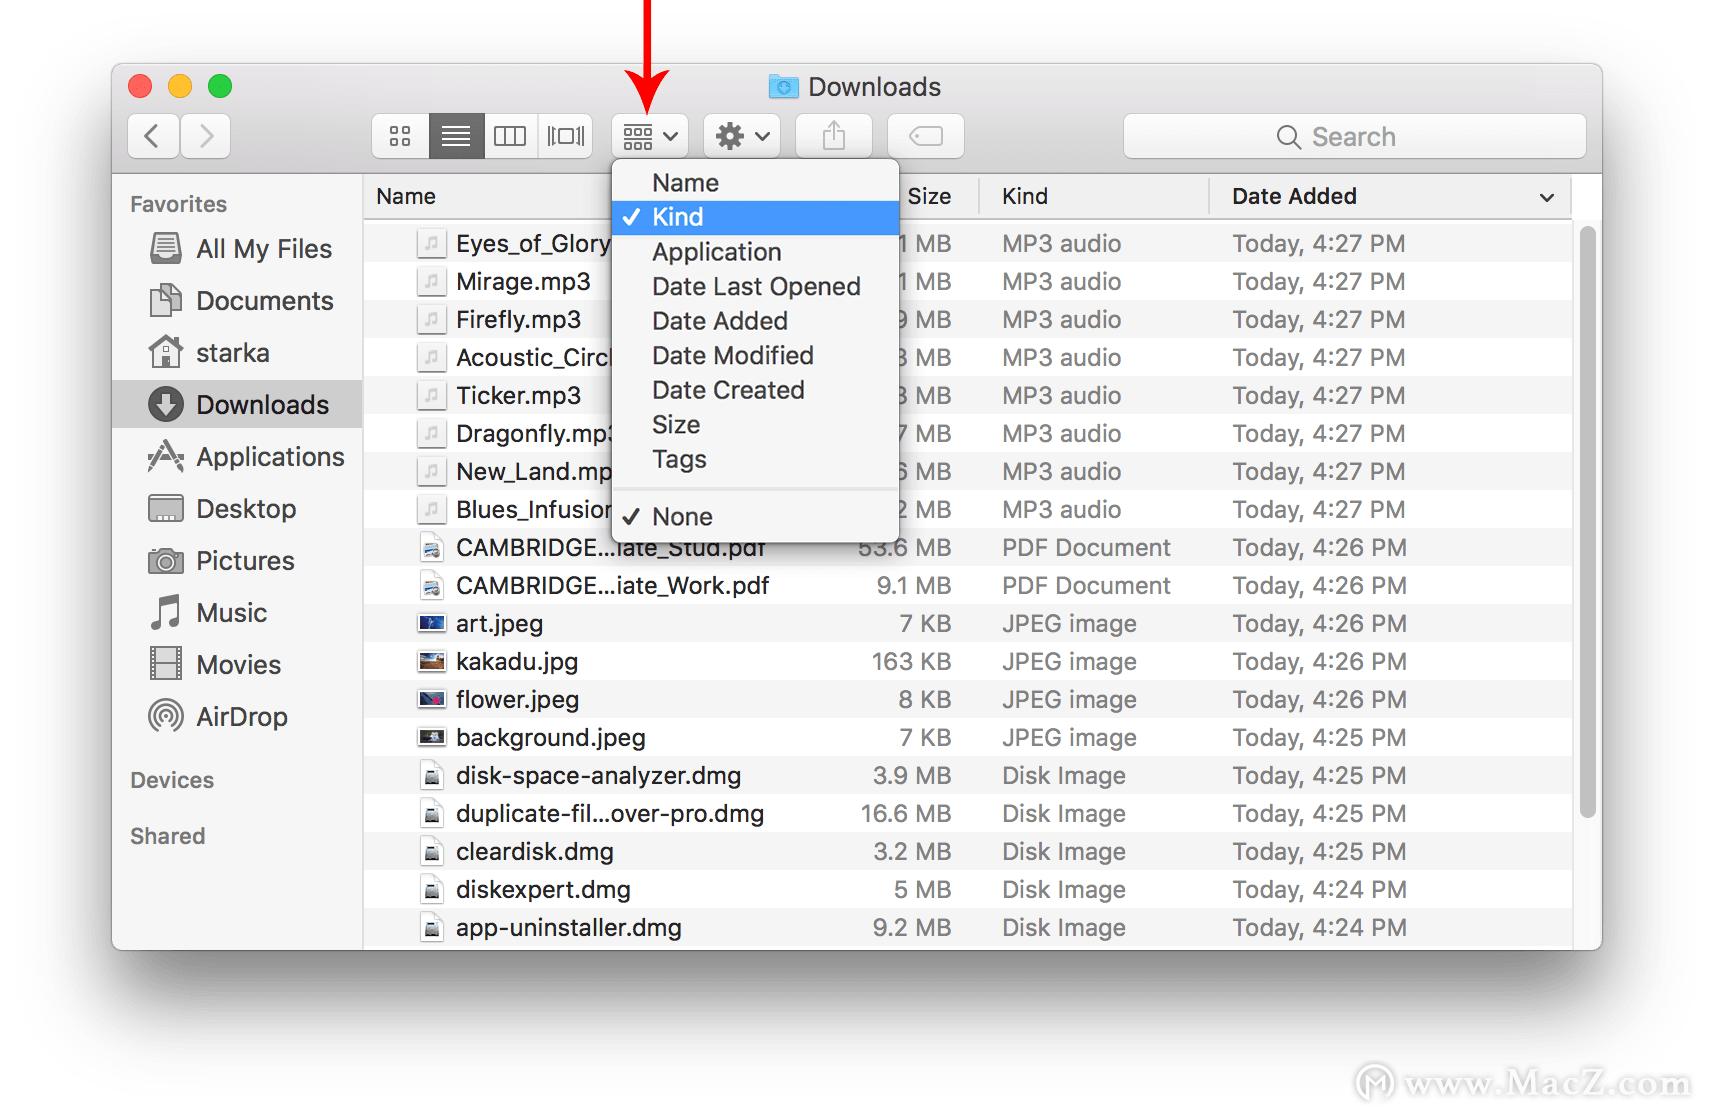Switch to list view
Screen dimensions: 1714x1110
pyautogui.click(x=456, y=136)
